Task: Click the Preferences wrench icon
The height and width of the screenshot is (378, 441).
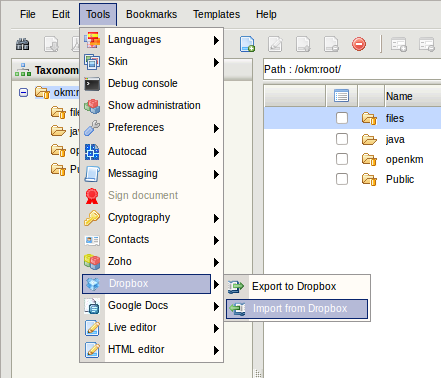Action: (92, 128)
